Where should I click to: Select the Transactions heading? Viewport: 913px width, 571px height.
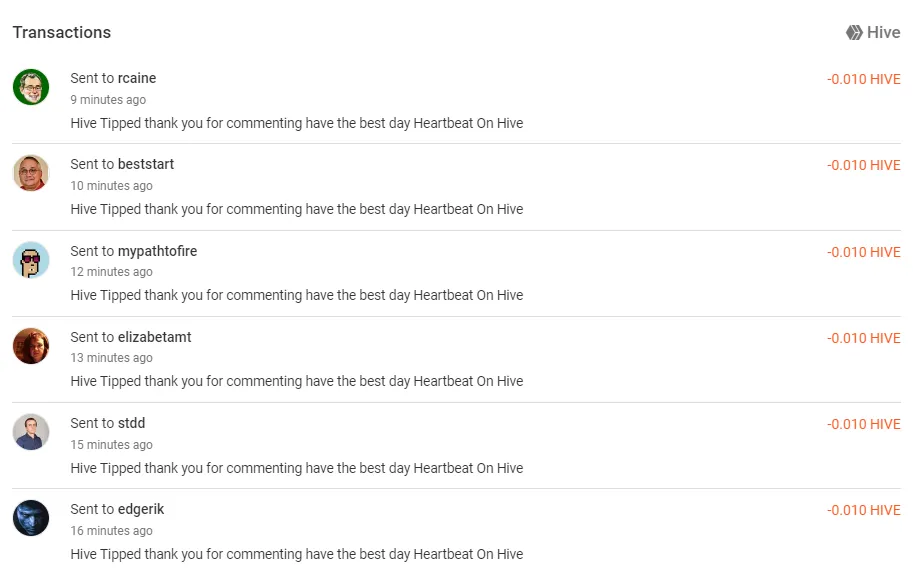(62, 33)
